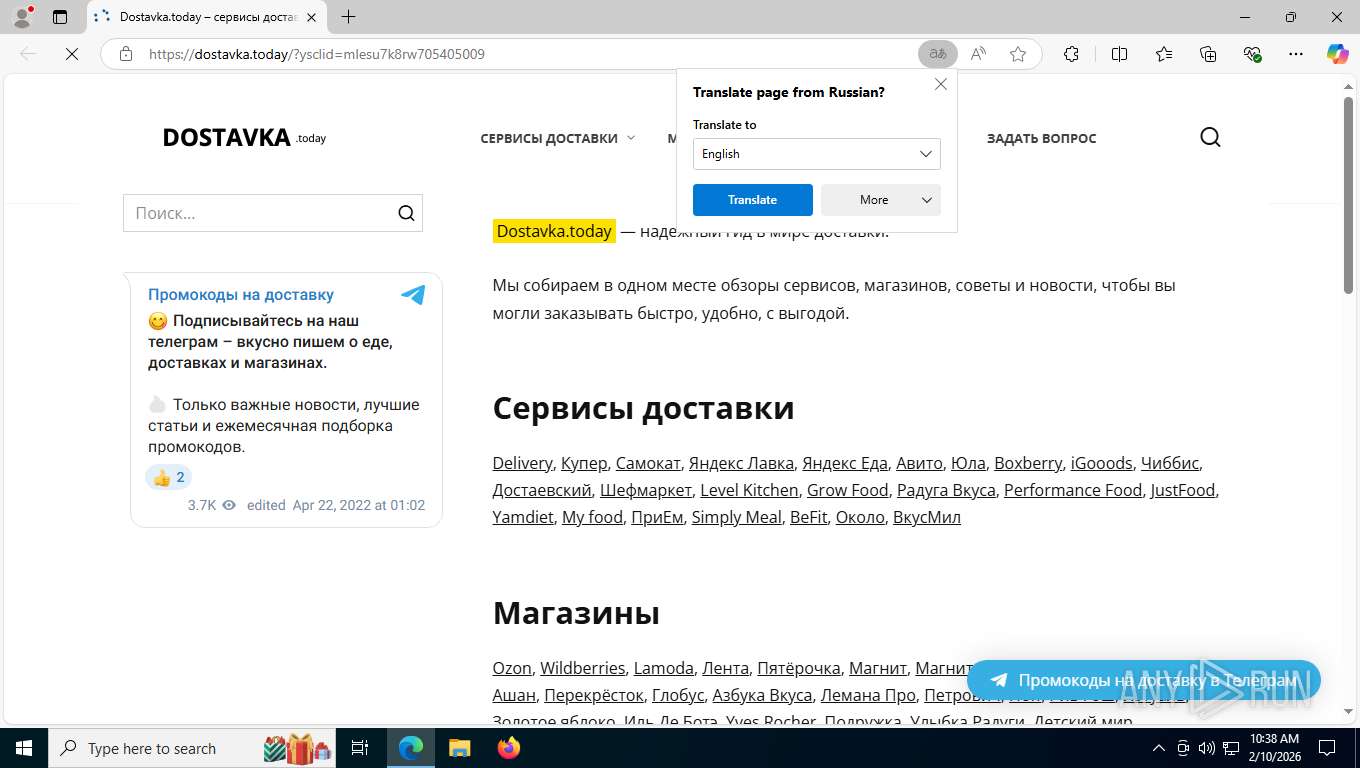Open the Промокоды на доставку Telegram link
This screenshot has height=768, width=1360.
pos(241,295)
